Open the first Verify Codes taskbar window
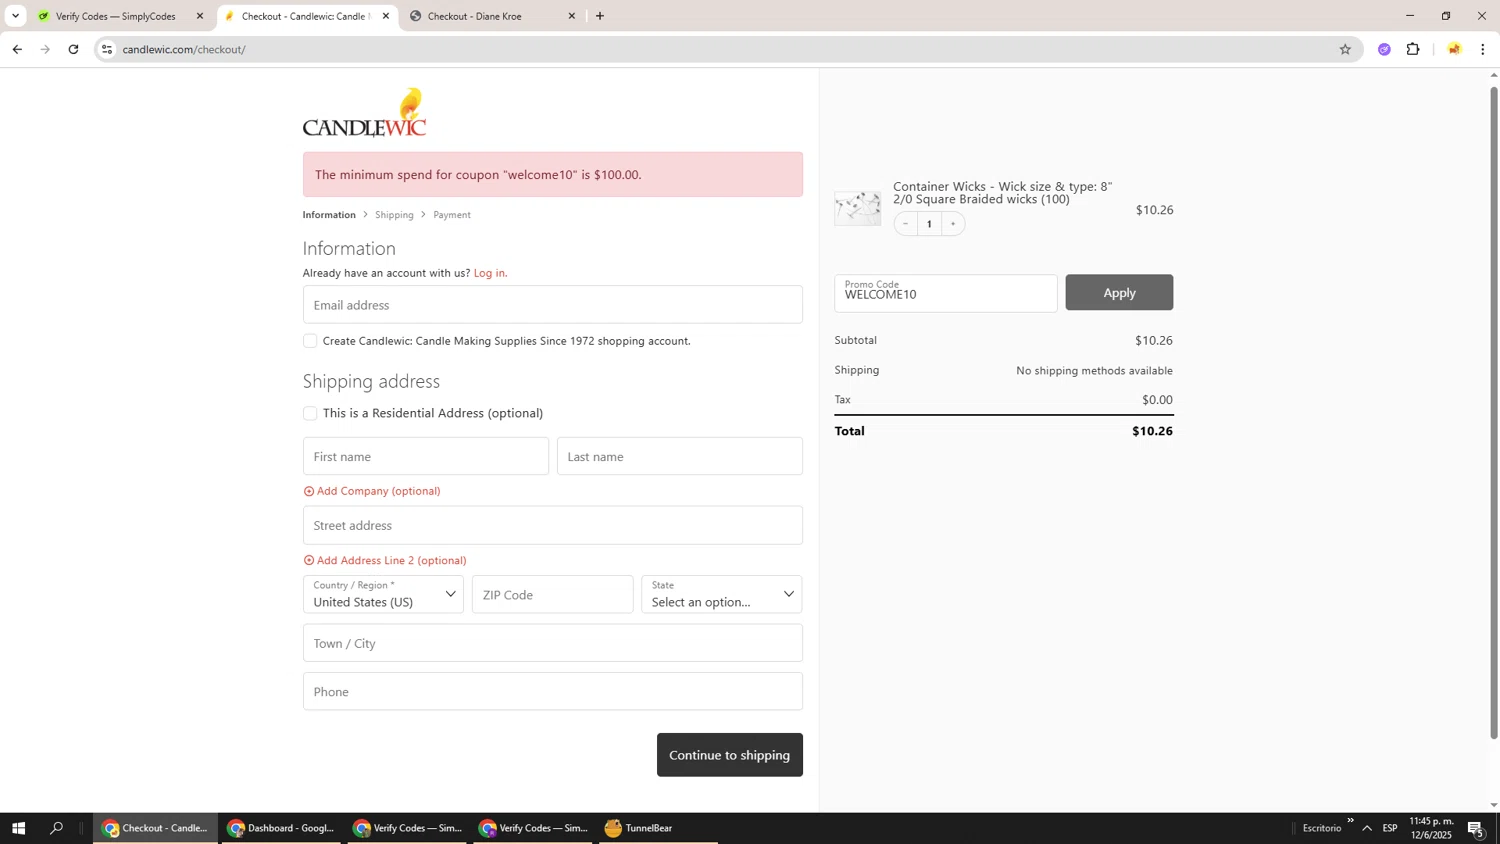 click(x=408, y=828)
